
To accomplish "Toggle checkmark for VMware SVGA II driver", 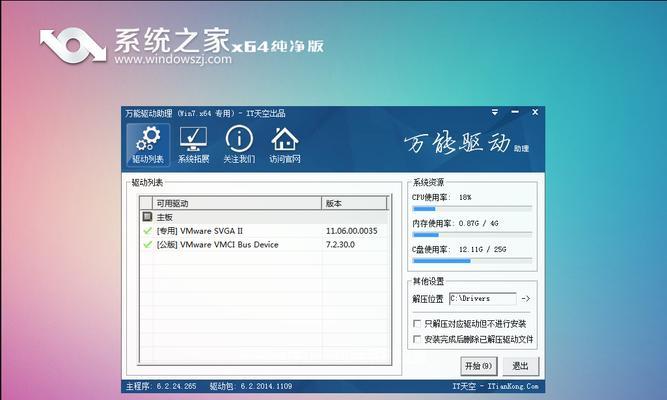I will 147,231.
